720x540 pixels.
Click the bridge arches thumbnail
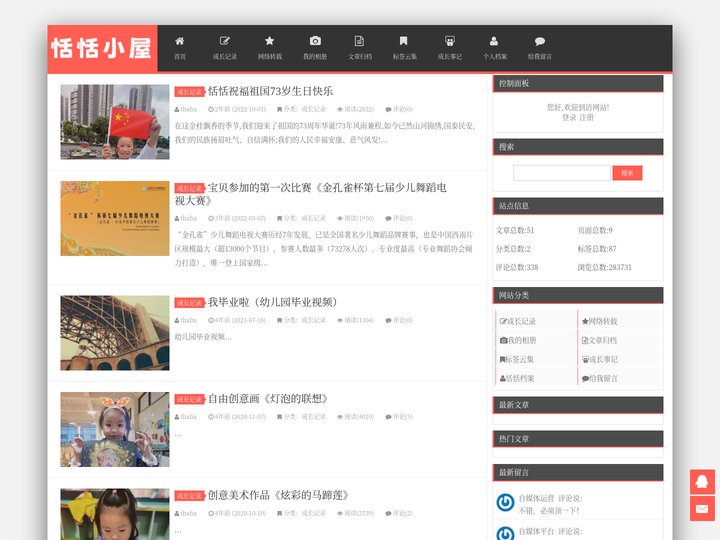click(x=115, y=332)
